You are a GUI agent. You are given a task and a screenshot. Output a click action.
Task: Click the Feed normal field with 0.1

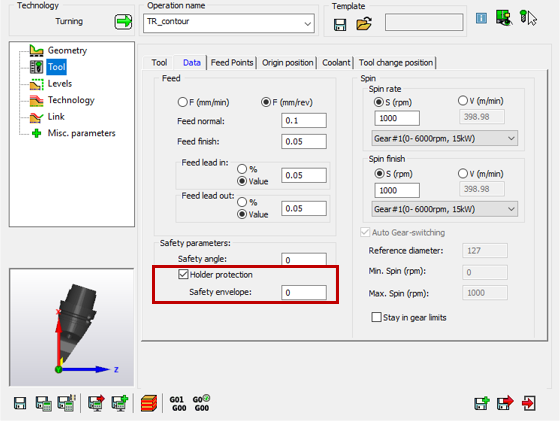tap(304, 121)
